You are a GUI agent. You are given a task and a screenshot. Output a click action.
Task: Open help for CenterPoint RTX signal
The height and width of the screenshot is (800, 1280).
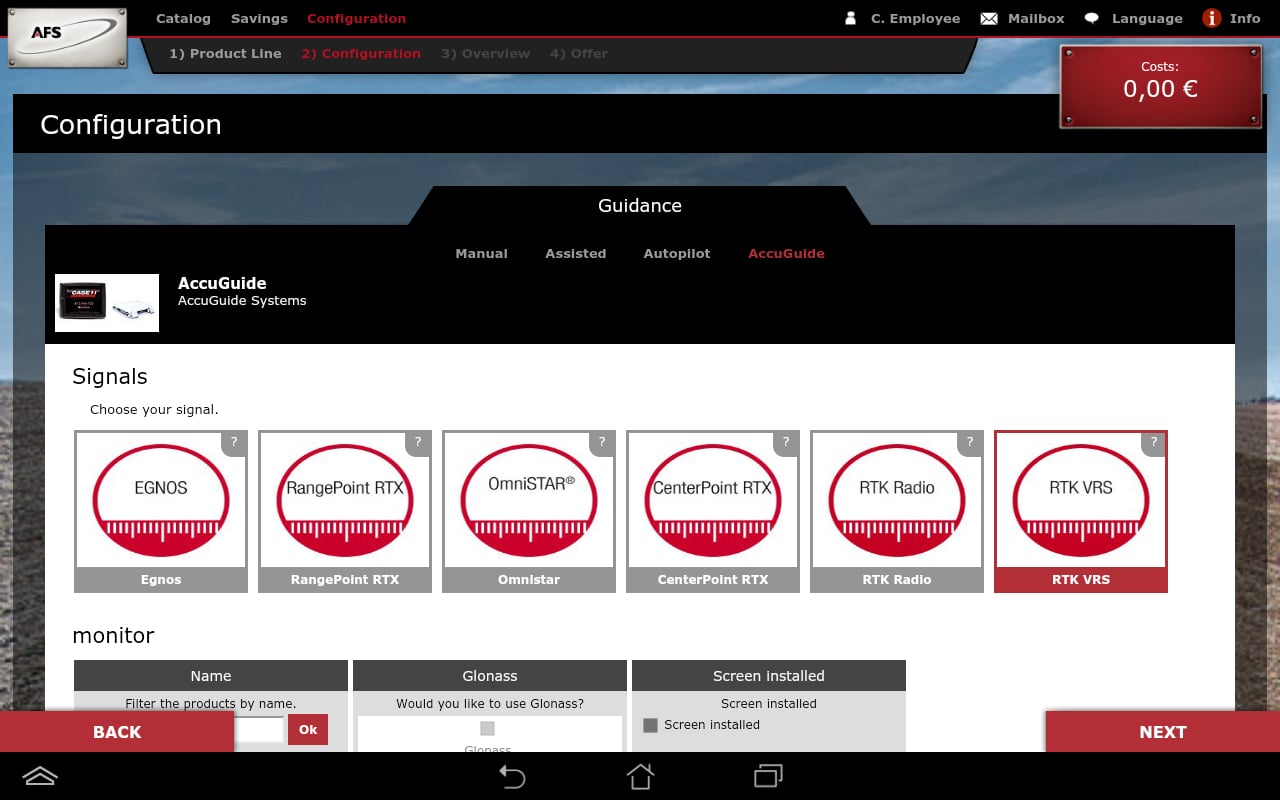point(786,443)
